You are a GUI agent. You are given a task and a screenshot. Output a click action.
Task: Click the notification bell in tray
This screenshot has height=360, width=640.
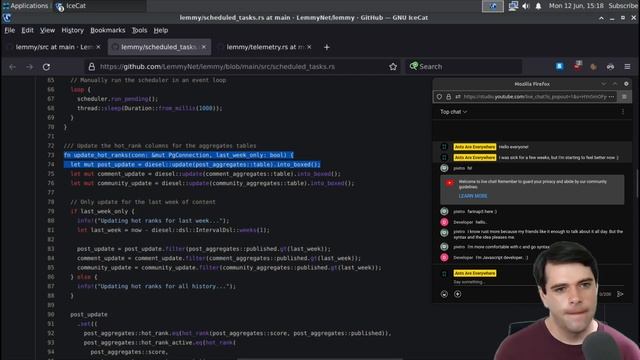tap(538, 6)
